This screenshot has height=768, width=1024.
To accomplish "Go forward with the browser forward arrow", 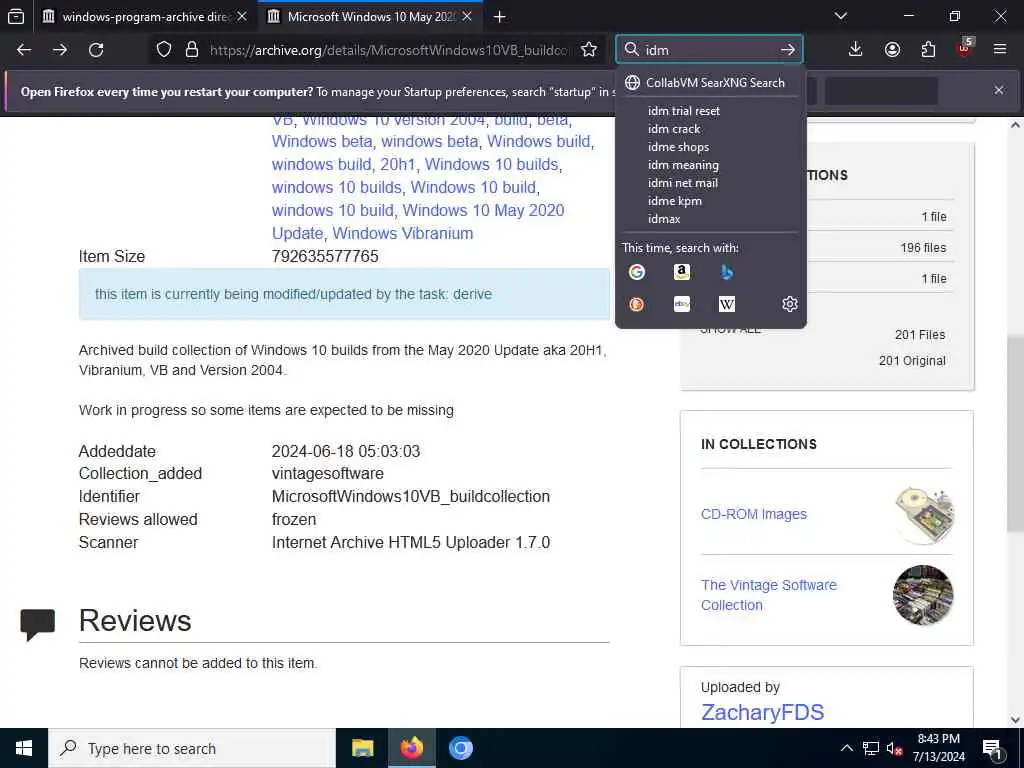I will [x=60, y=50].
